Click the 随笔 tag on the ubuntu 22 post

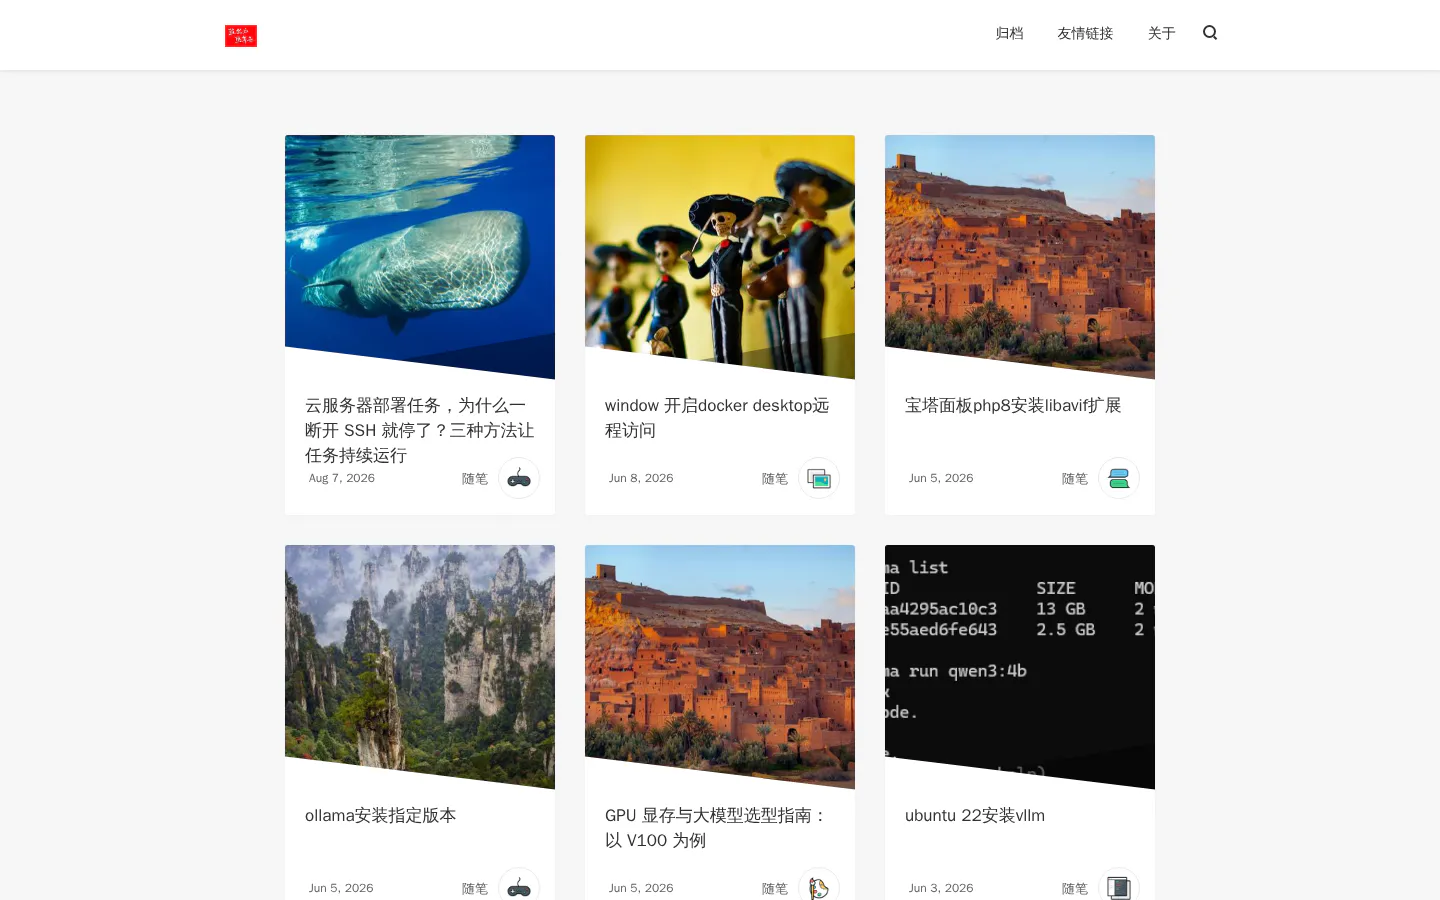point(1075,888)
